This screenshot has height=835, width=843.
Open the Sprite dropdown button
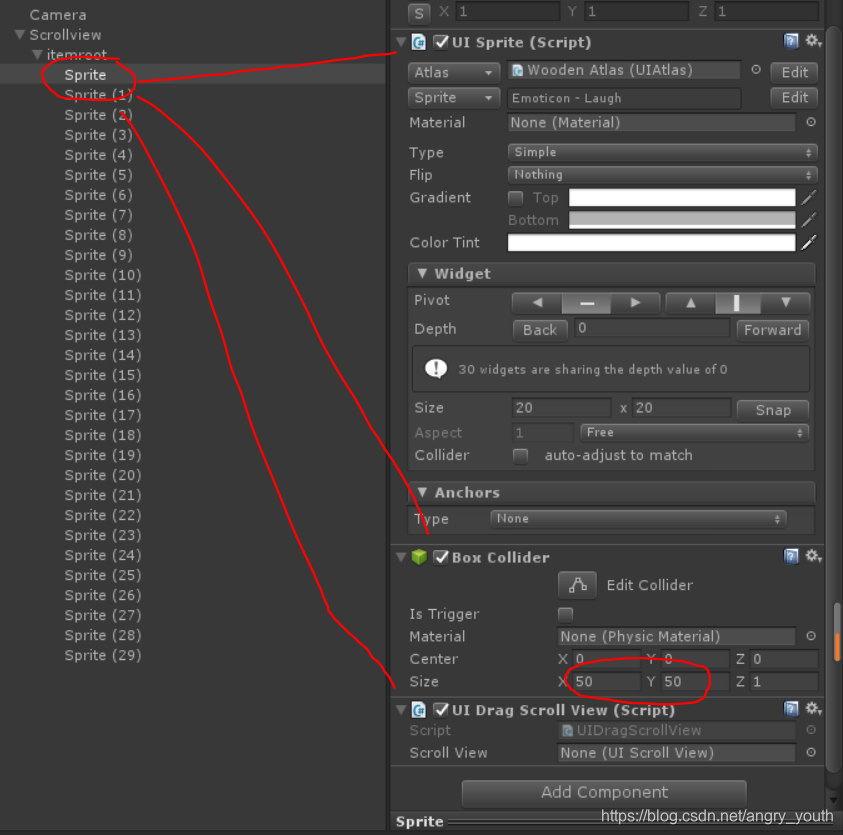(x=454, y=98)
